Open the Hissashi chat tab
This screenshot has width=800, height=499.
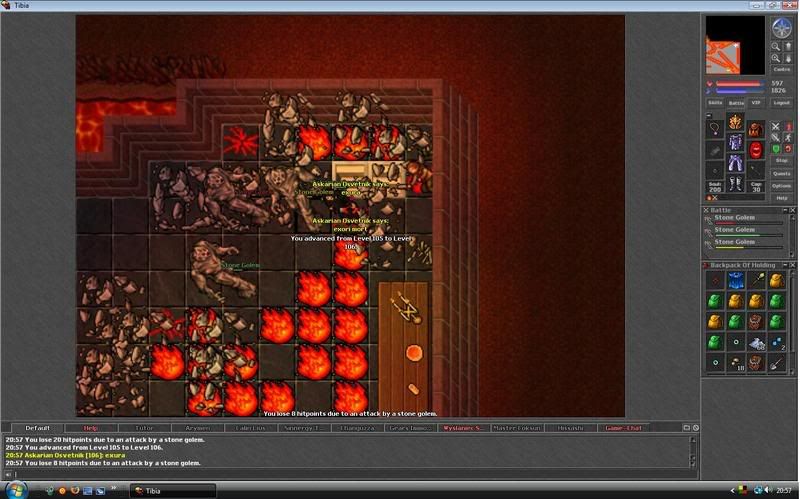point(570,428)
